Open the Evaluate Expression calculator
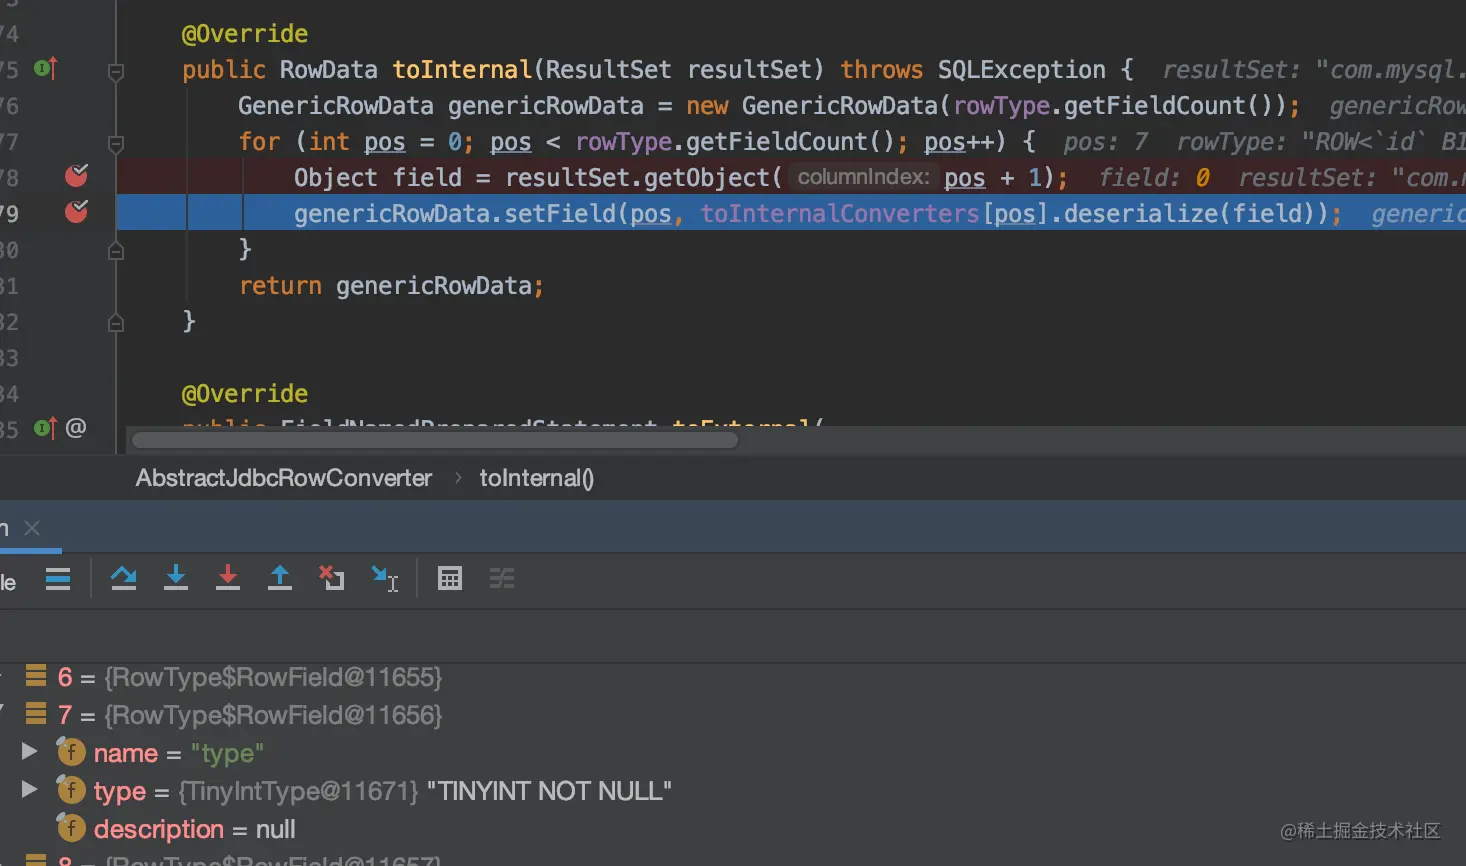The height and width of the screenshot is (866, 1466). 450,578
